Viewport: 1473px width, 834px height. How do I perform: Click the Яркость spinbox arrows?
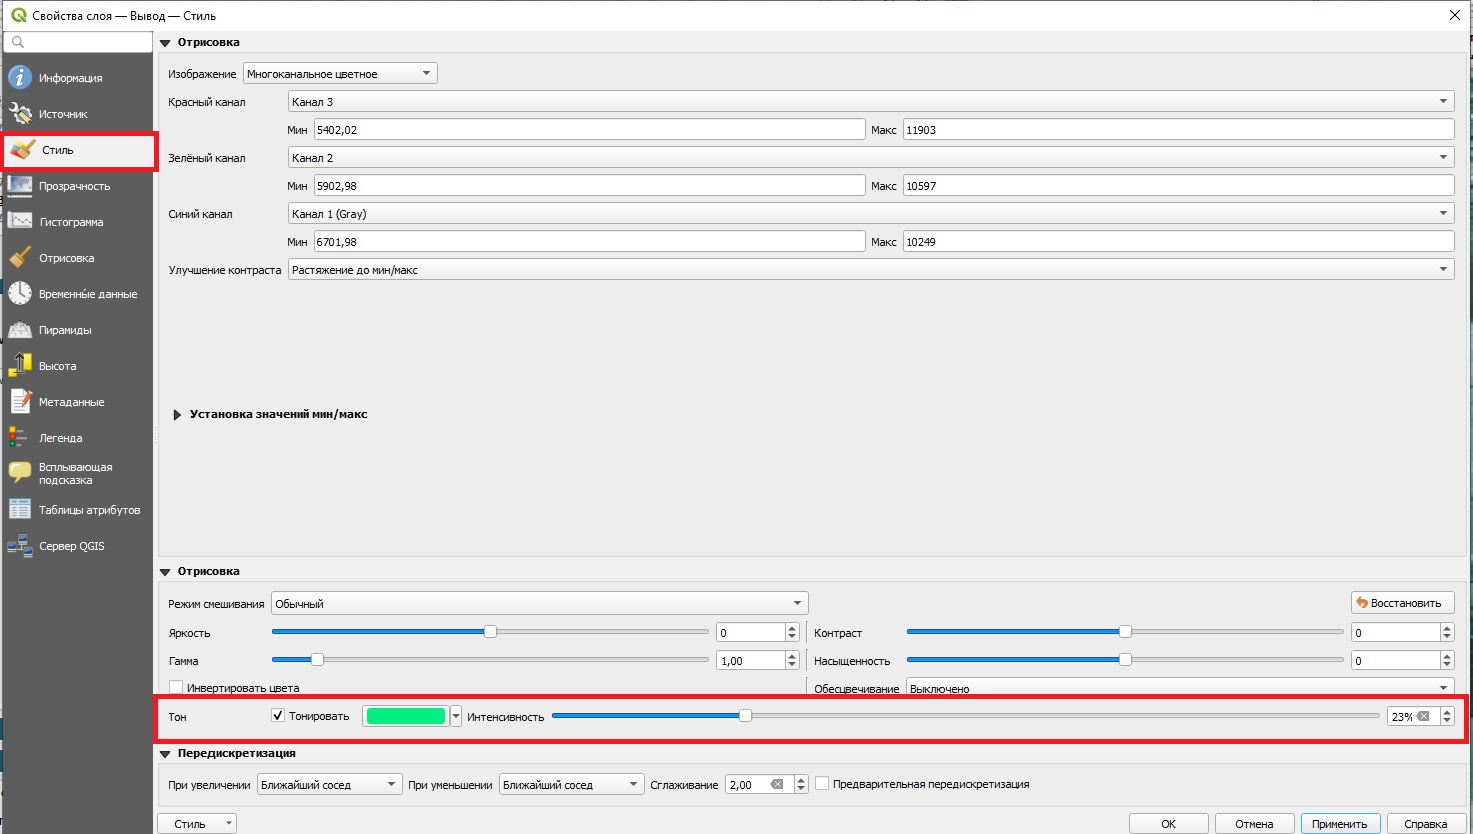tap(792, 632)
